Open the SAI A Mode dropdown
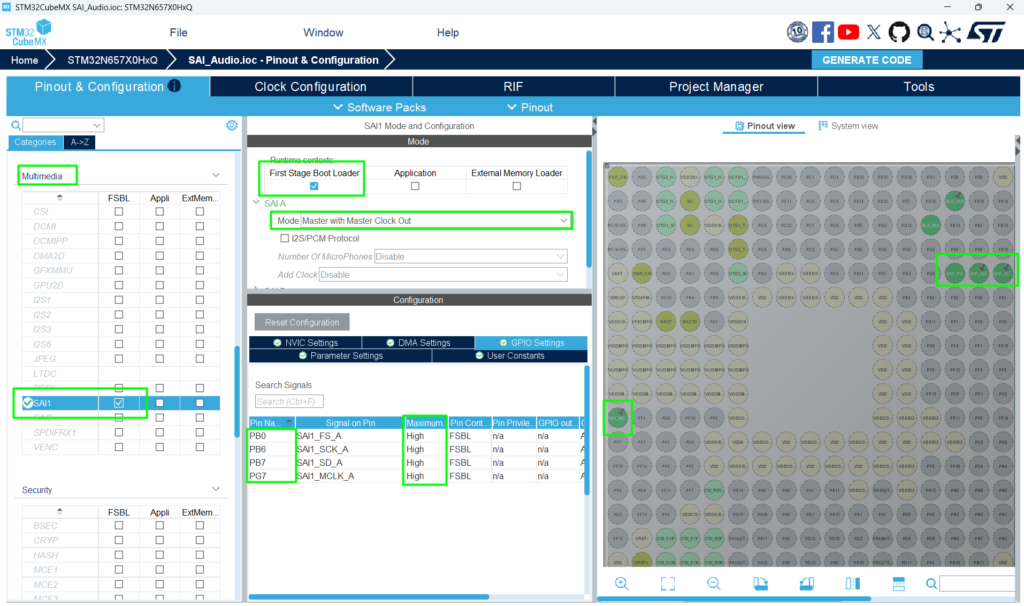The image size is (1024, 606). (x=435, y=220)
